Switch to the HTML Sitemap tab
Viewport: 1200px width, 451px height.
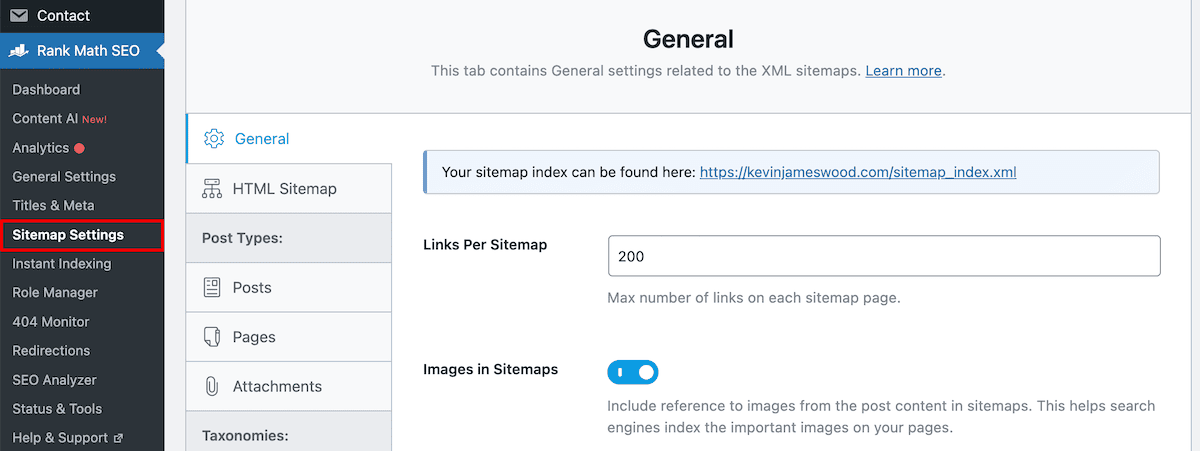click(x=284, y=189)
